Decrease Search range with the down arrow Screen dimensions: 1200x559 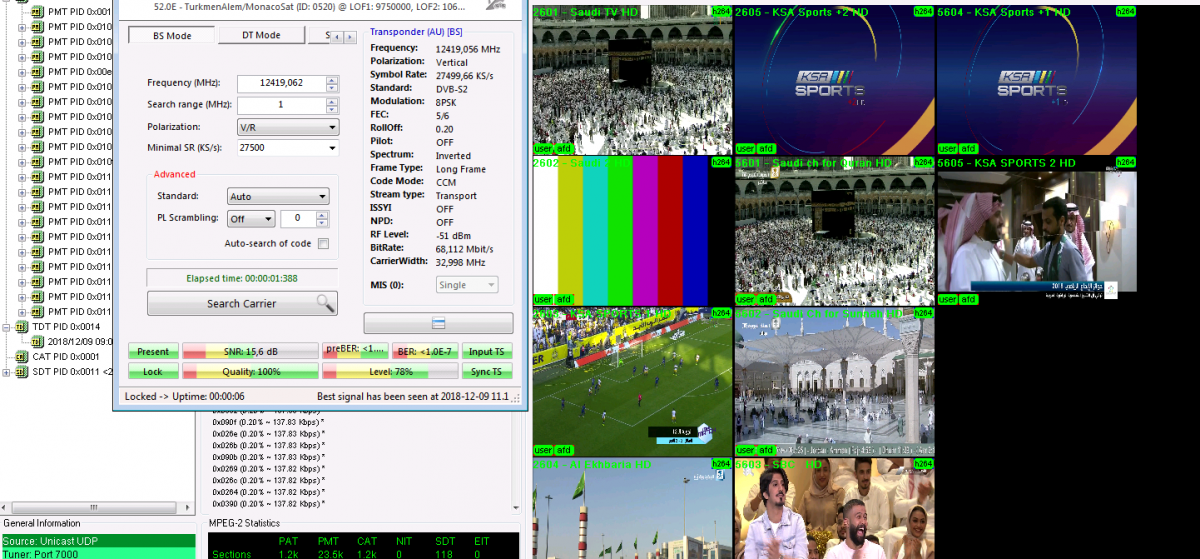(333, 109)
